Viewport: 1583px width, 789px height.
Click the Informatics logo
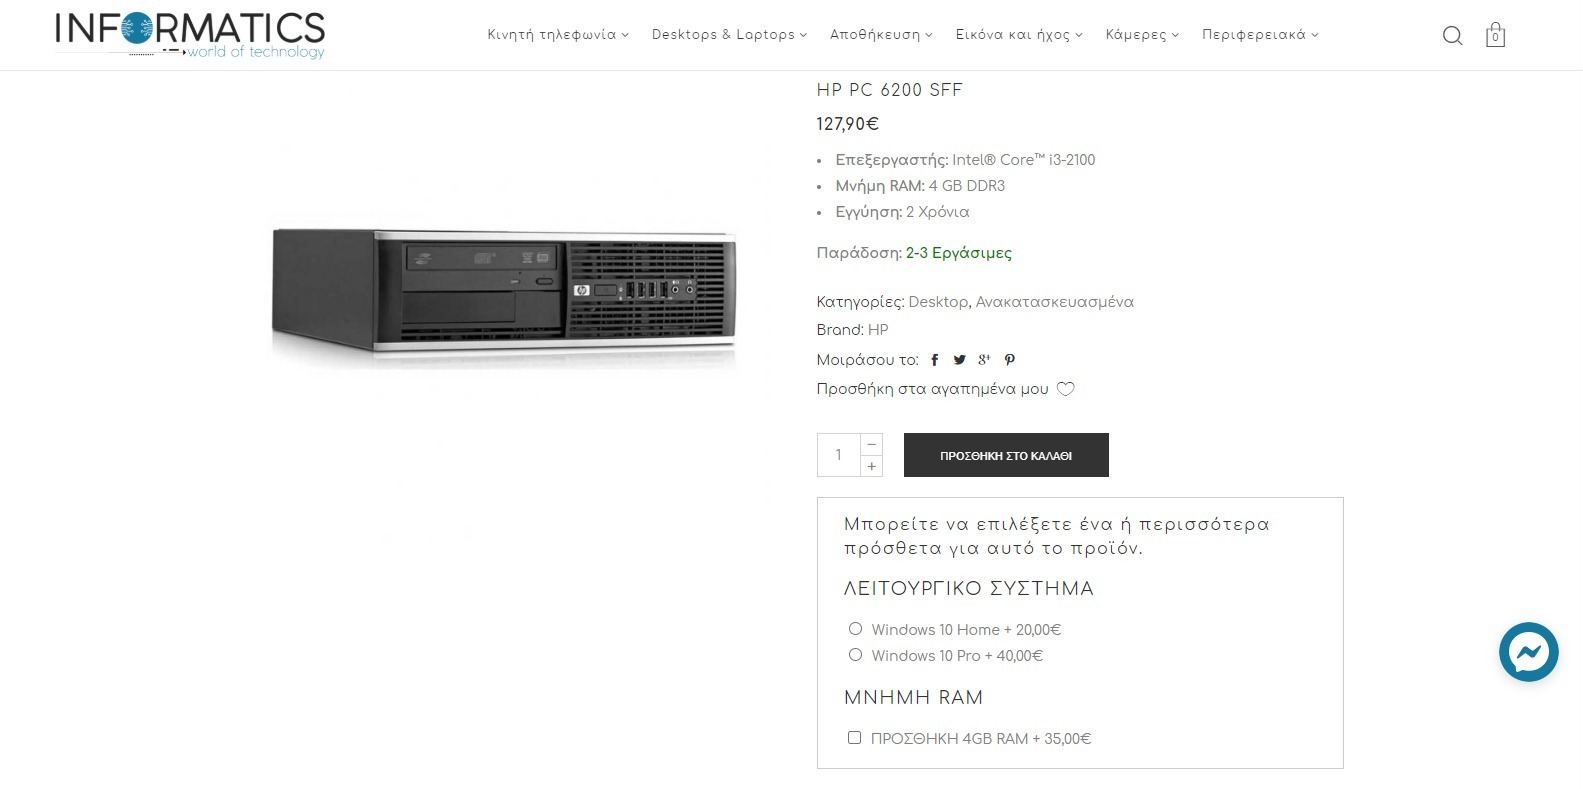(190, 35)
